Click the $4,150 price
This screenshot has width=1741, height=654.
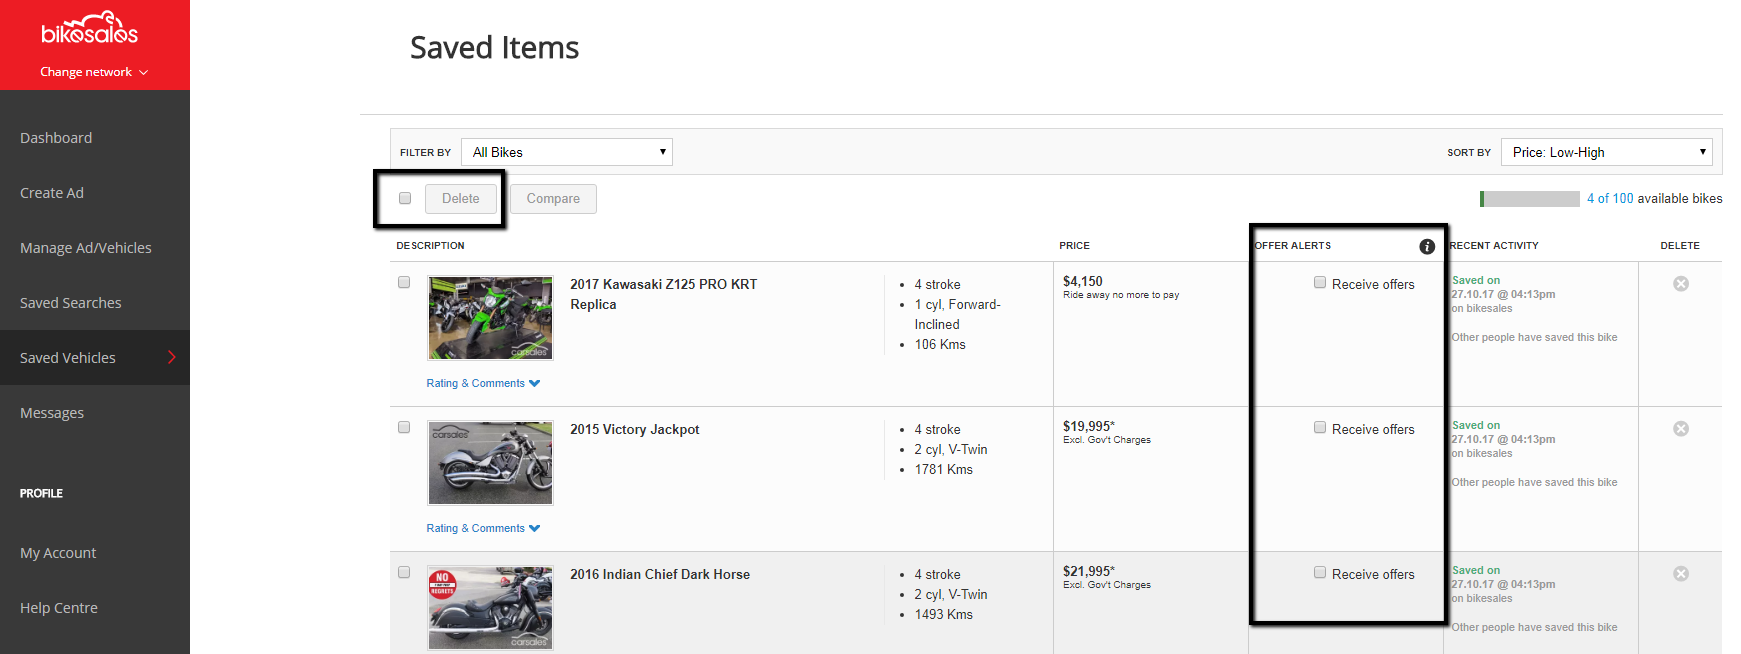1083,281
